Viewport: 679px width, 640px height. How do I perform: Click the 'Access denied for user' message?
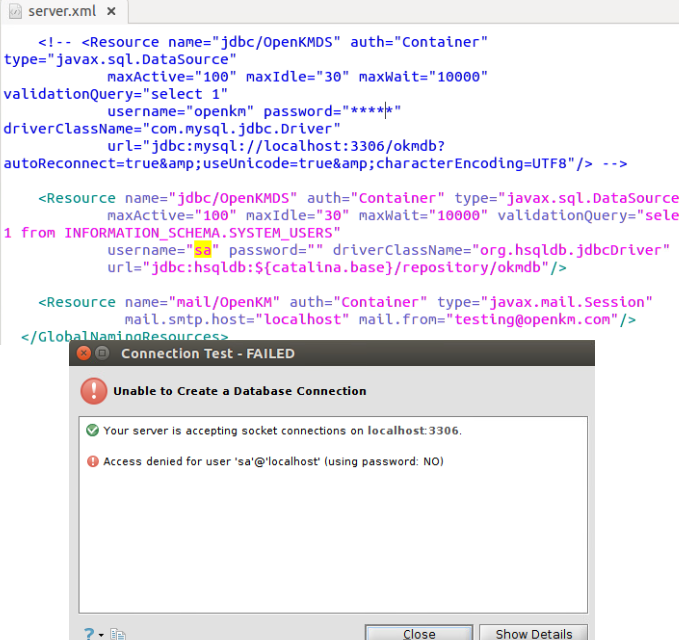pos(273,462)
